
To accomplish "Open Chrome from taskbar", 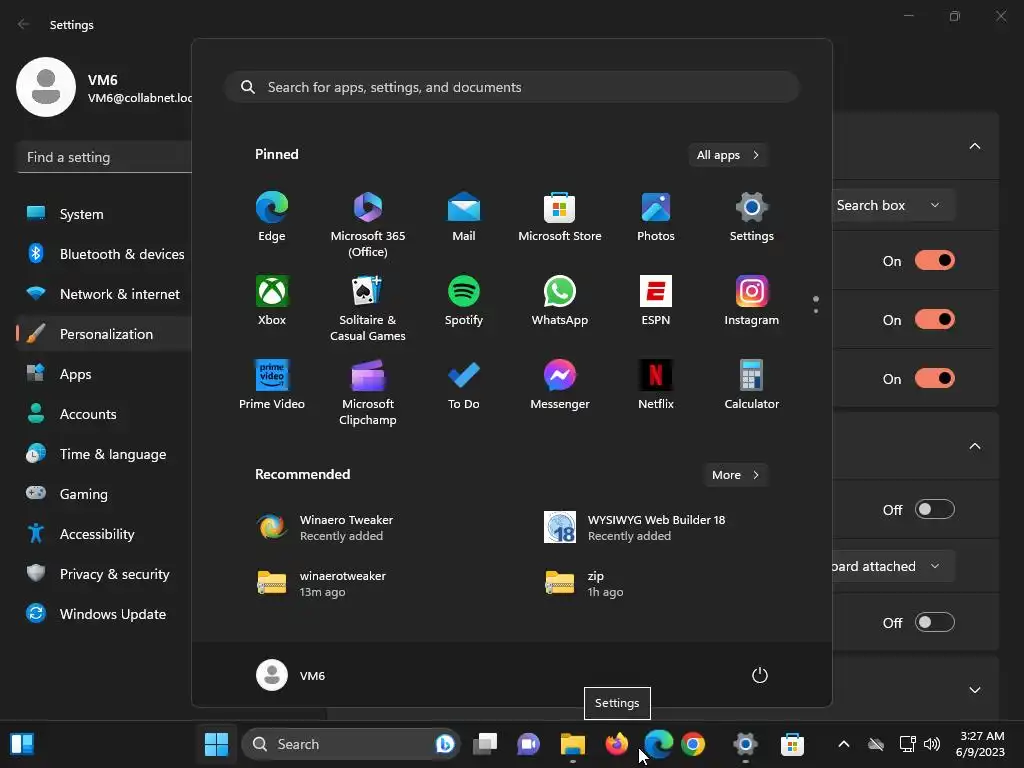I will (x=693, y=744).
